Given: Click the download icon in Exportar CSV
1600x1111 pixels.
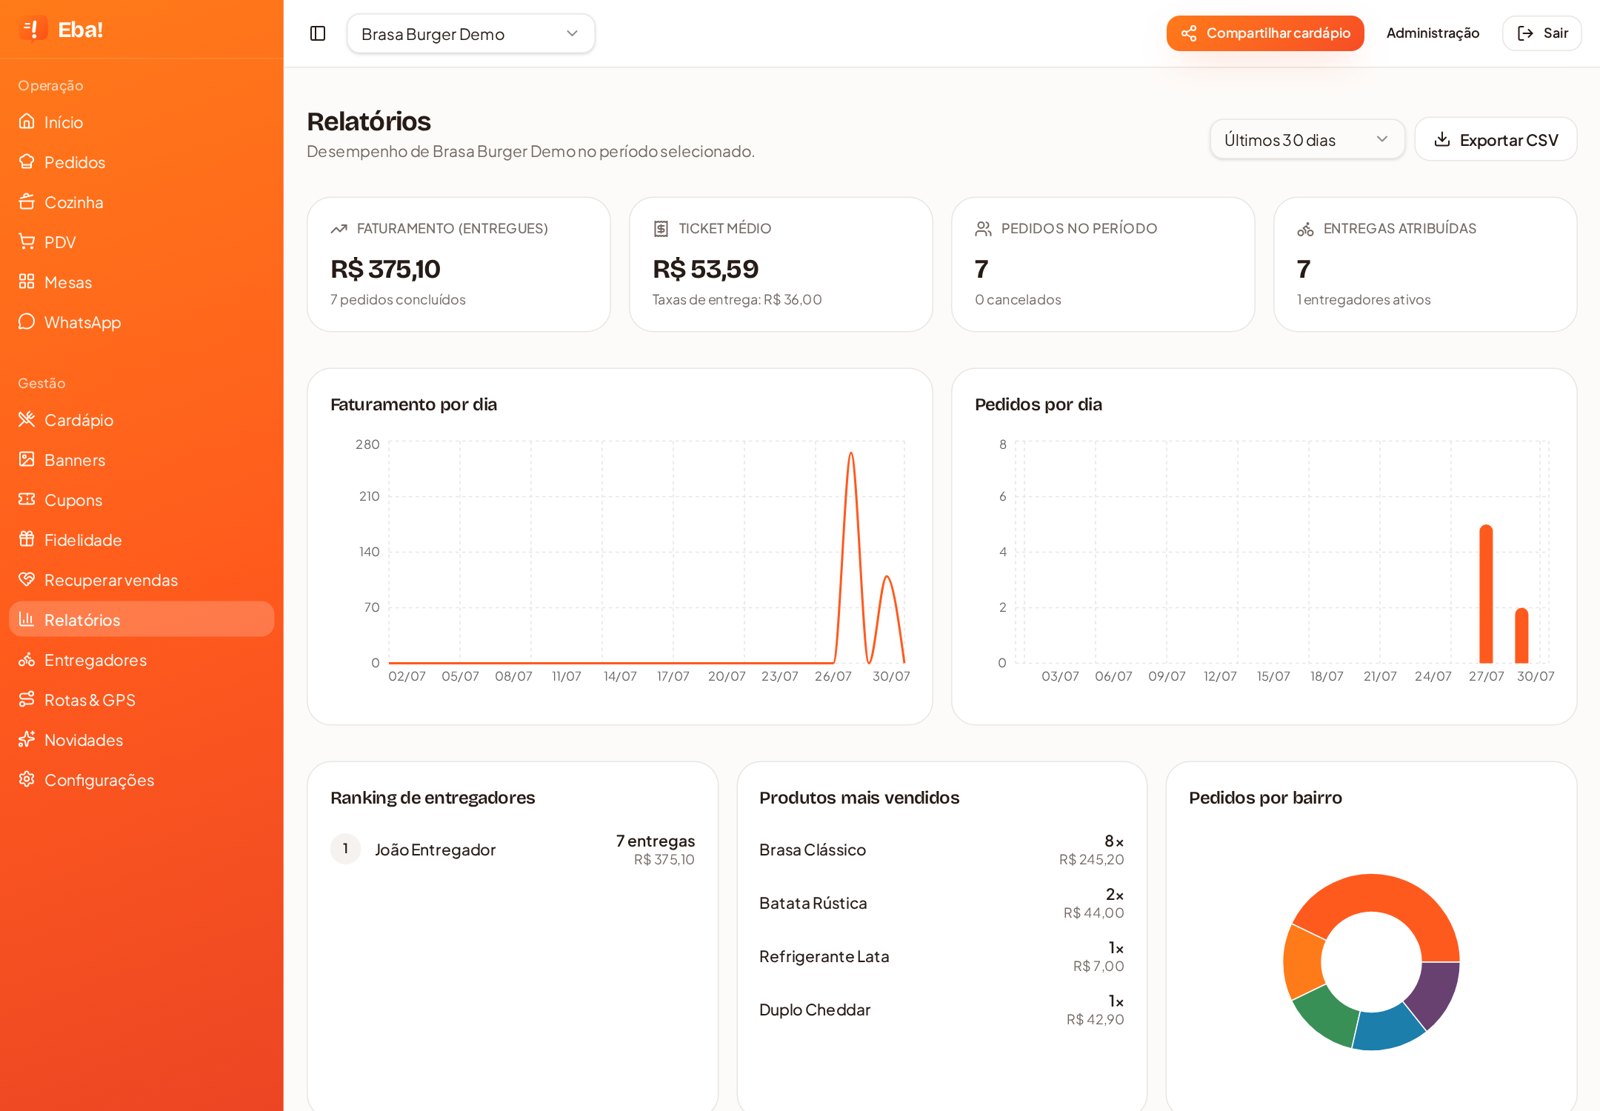Looking at the screenshot, I should coord(1442,139).
